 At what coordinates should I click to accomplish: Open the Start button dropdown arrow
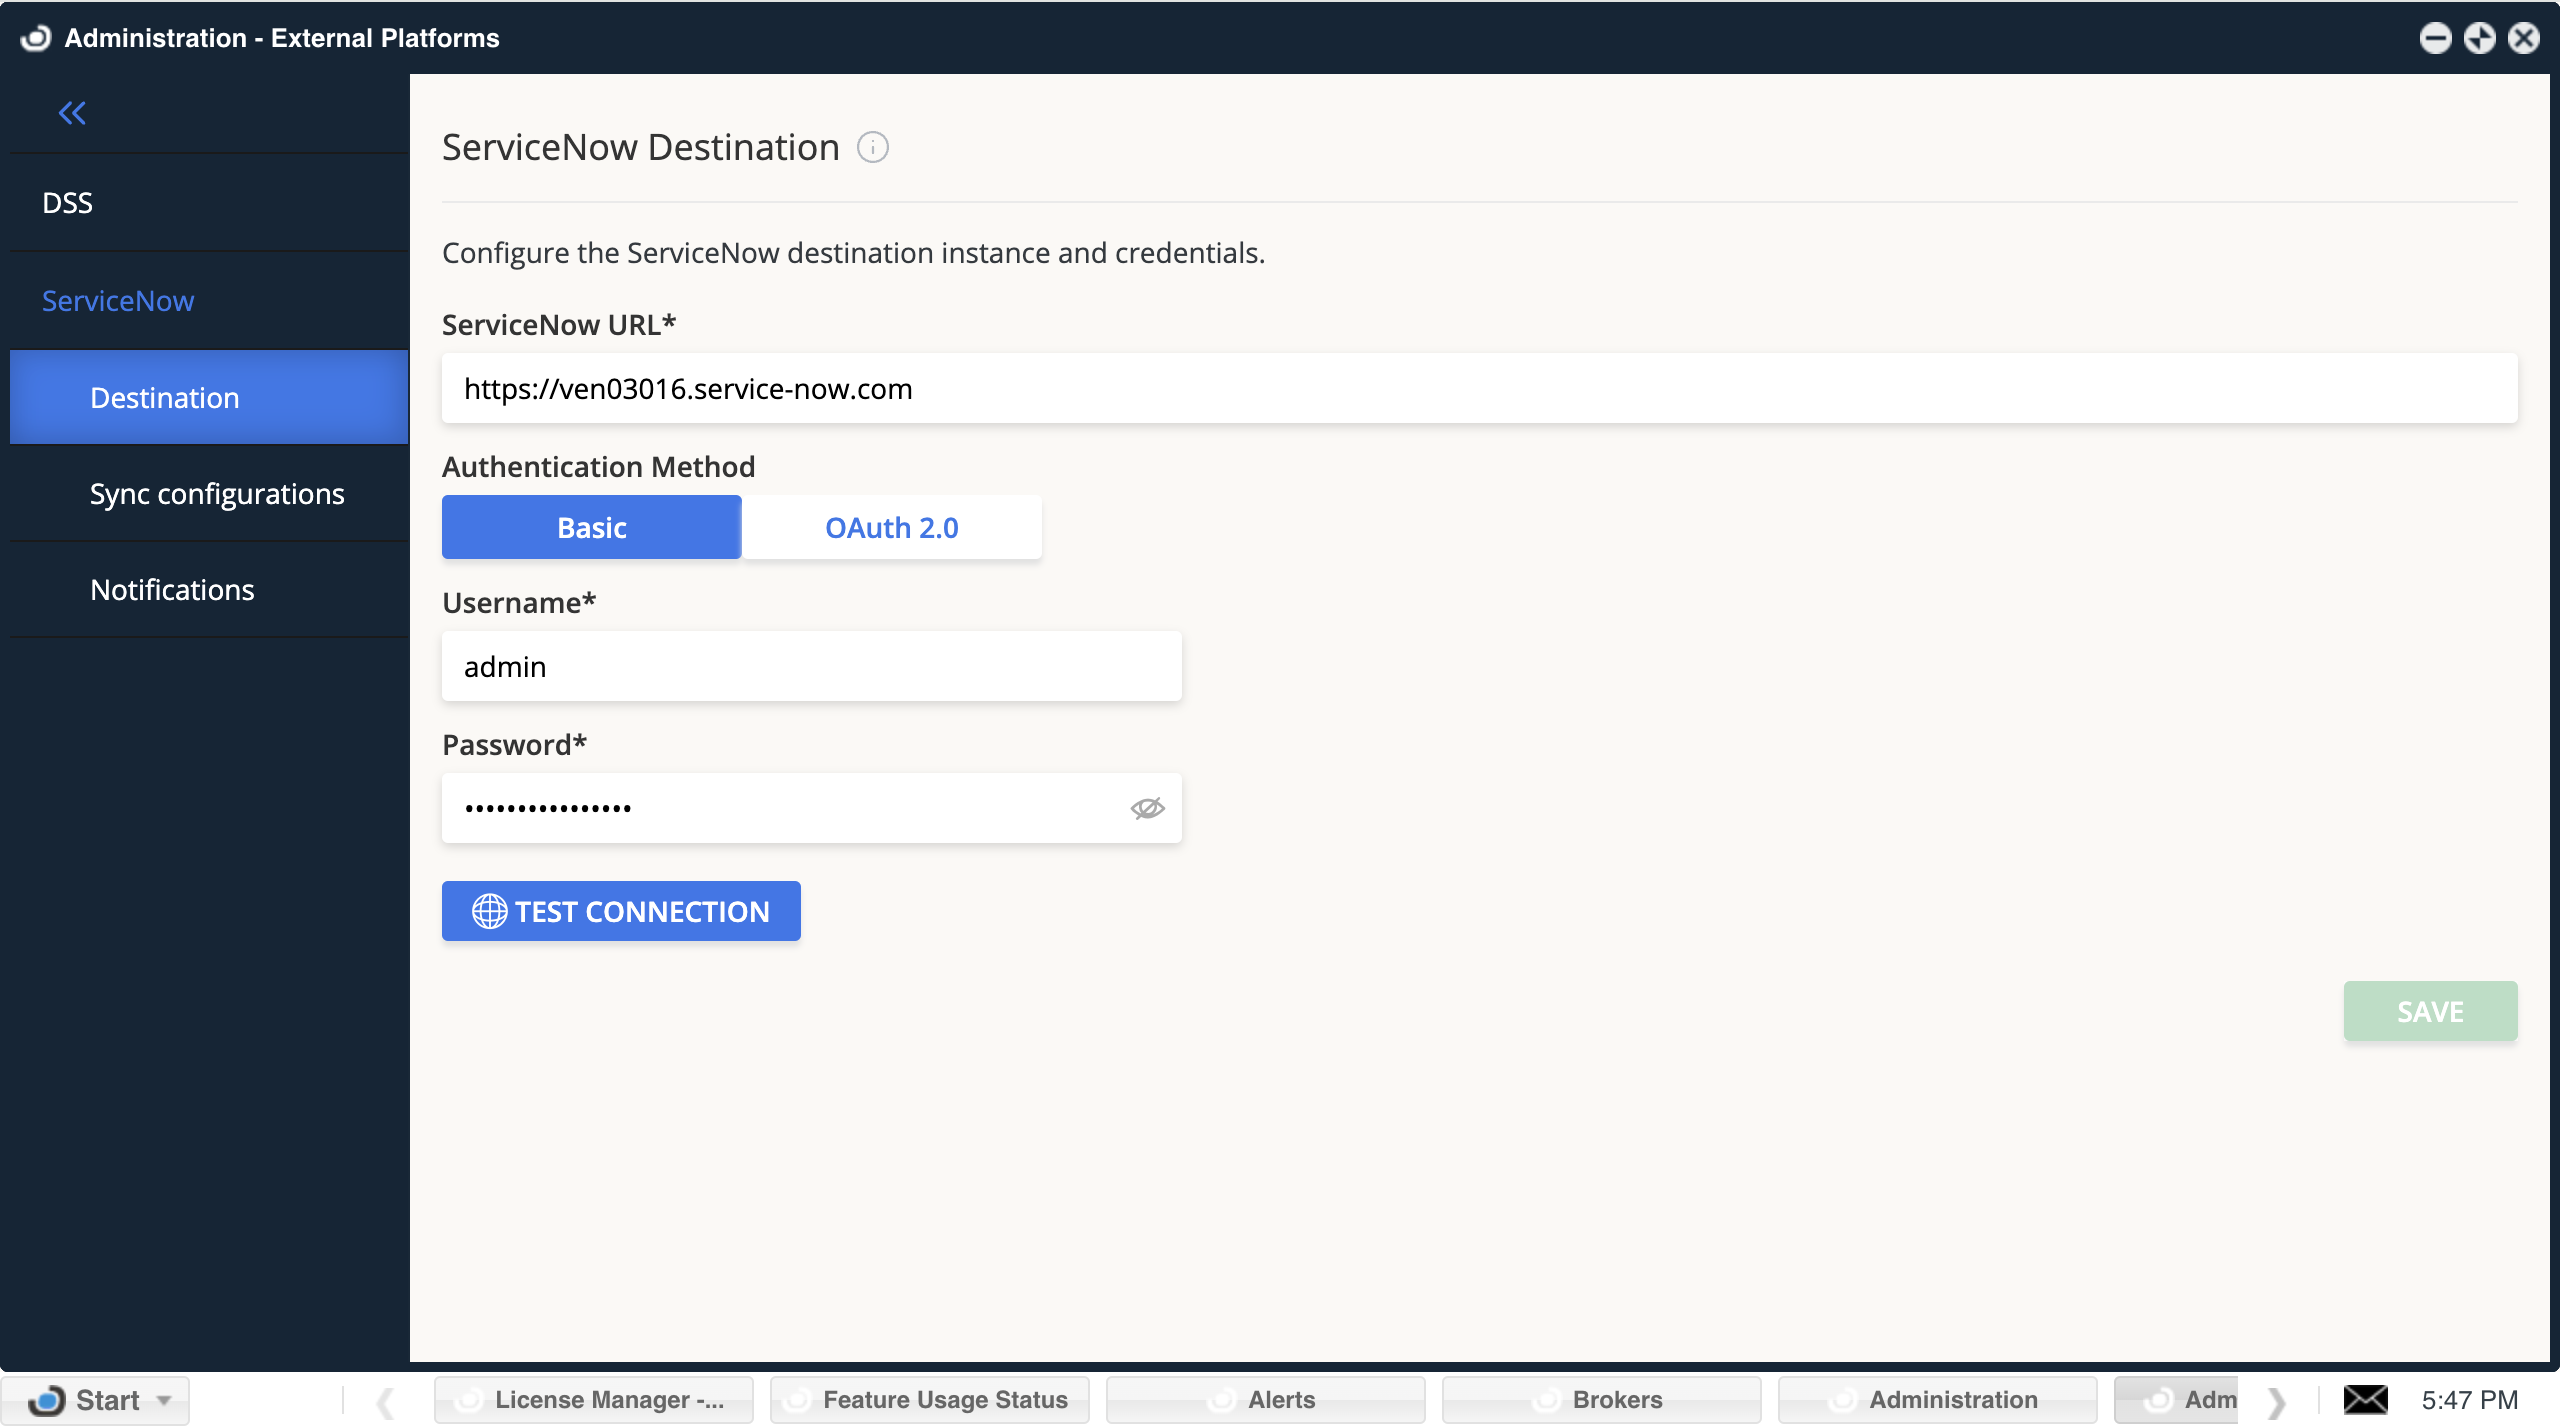[x=163, y=1400]
